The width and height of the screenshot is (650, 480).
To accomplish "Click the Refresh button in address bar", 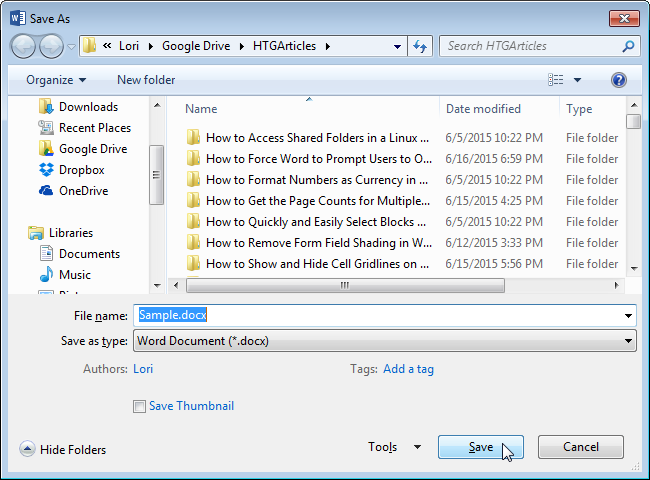I will (420, 46).
